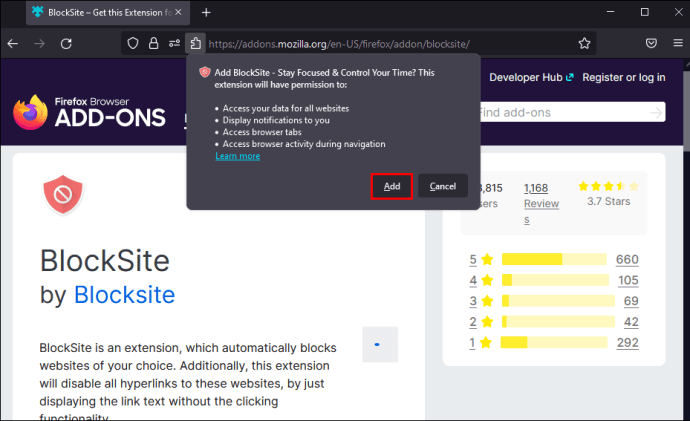Screen dimensions: 690x421
Task: Click the 292 one-star review count
Action: coord(628,343)
